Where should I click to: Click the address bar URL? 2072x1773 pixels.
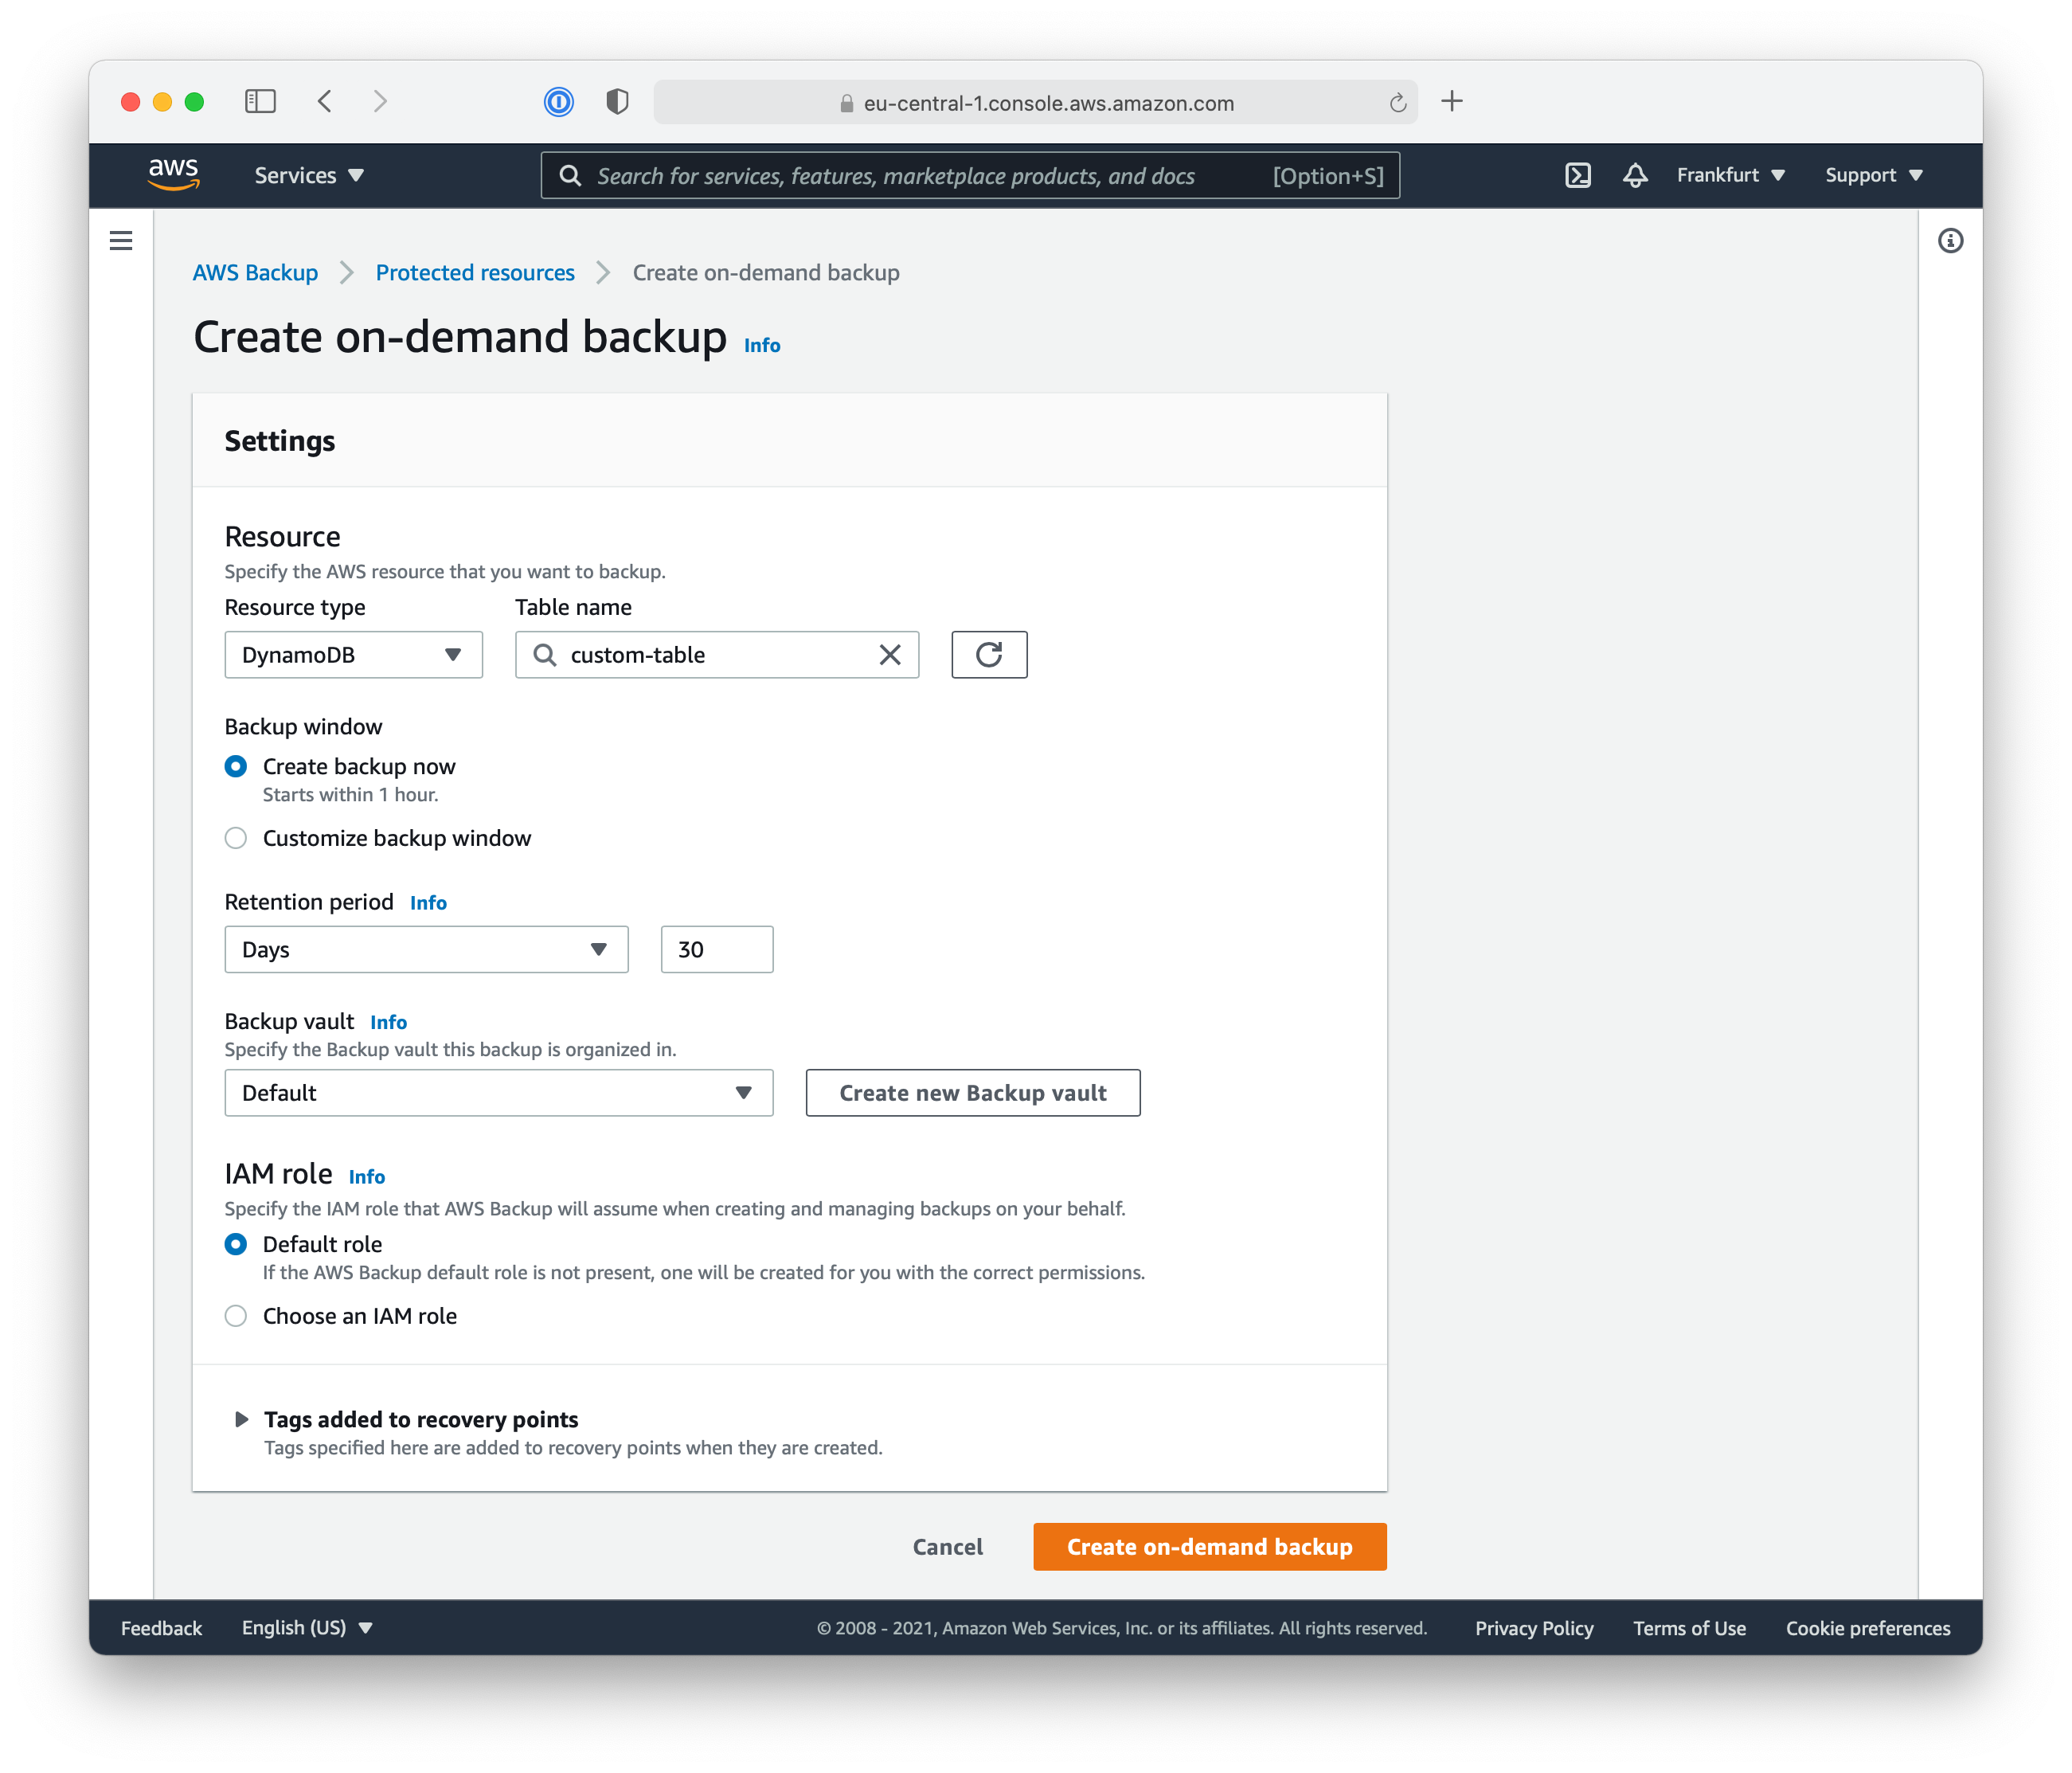[x=1048, y=103]
